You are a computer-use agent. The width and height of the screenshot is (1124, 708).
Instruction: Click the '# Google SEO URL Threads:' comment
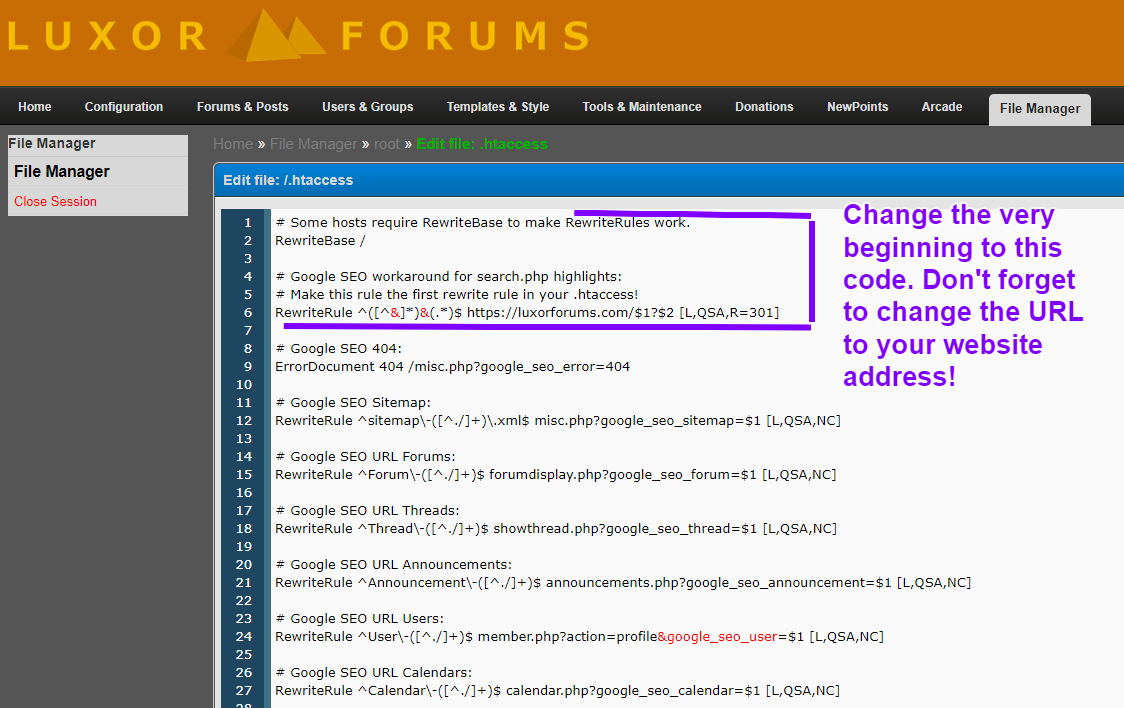coord(368,511)
